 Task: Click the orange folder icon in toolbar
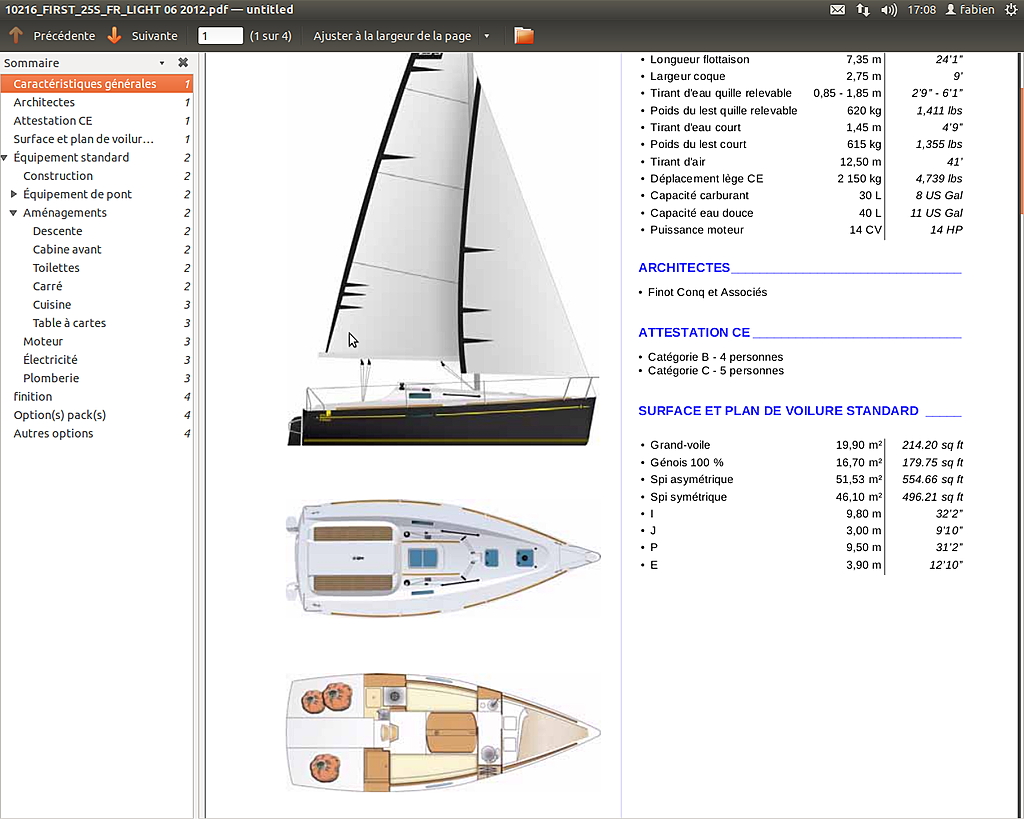pos(524,35)
